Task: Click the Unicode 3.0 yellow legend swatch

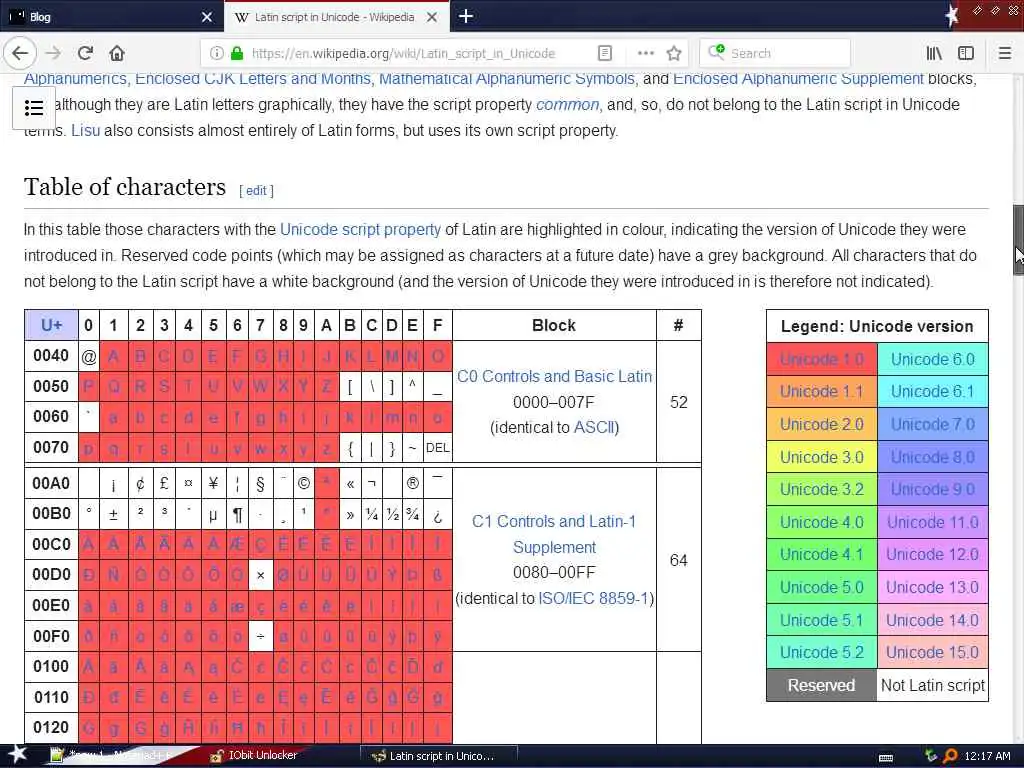Action: coord(822,457)
